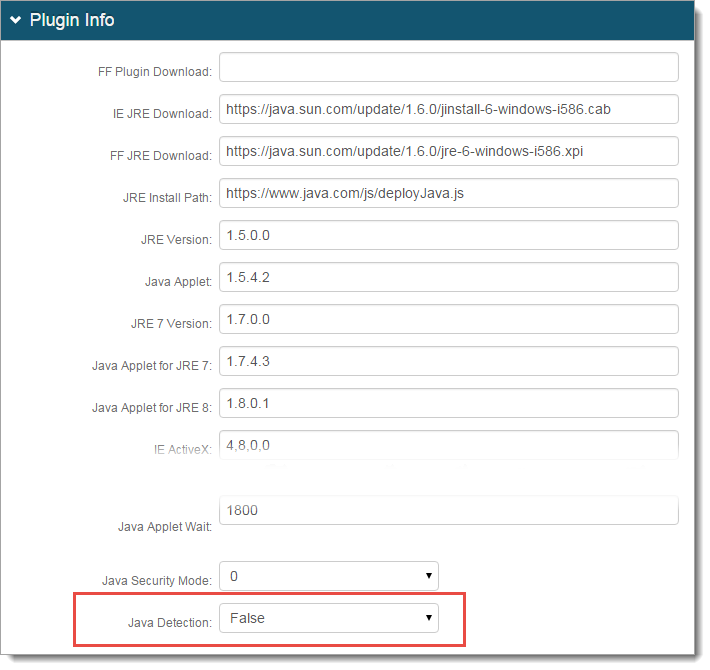Collapse the Plugin Info section chevron

click(15, 21)
